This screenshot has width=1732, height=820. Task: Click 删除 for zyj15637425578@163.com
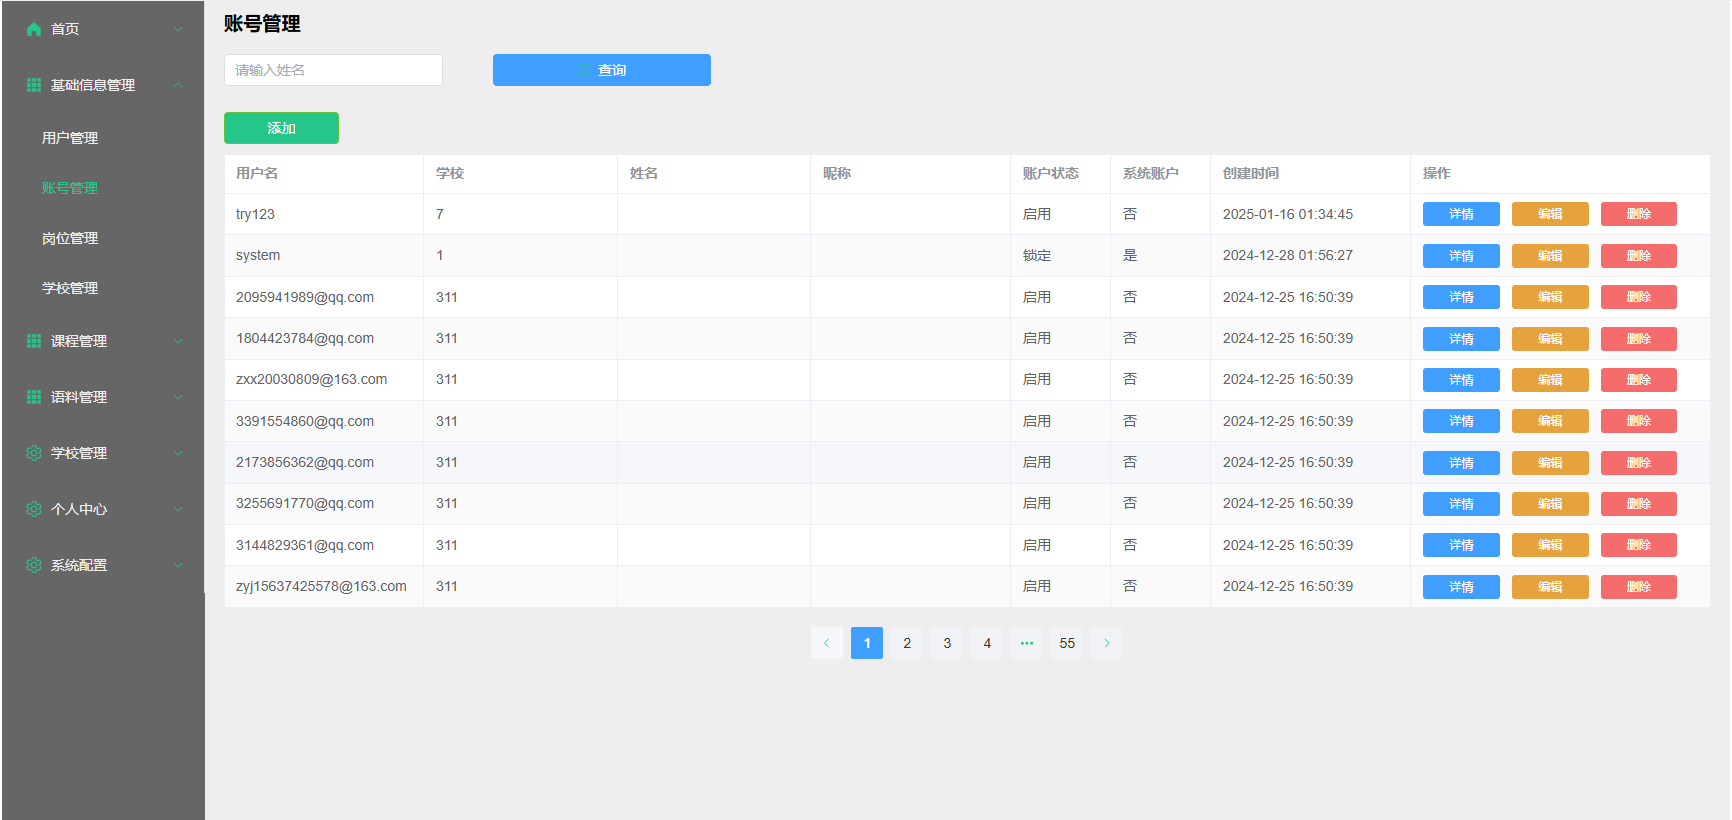coord(1639,587)
